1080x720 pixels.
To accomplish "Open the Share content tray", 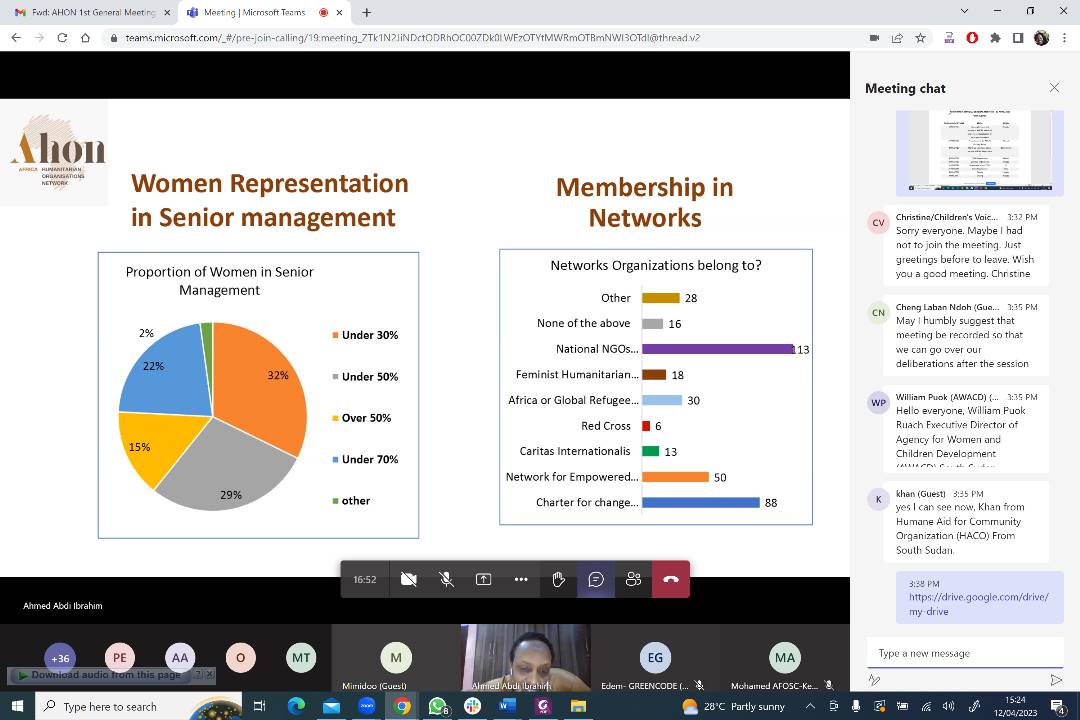I will pyautogui.click(x=483, y=579).
